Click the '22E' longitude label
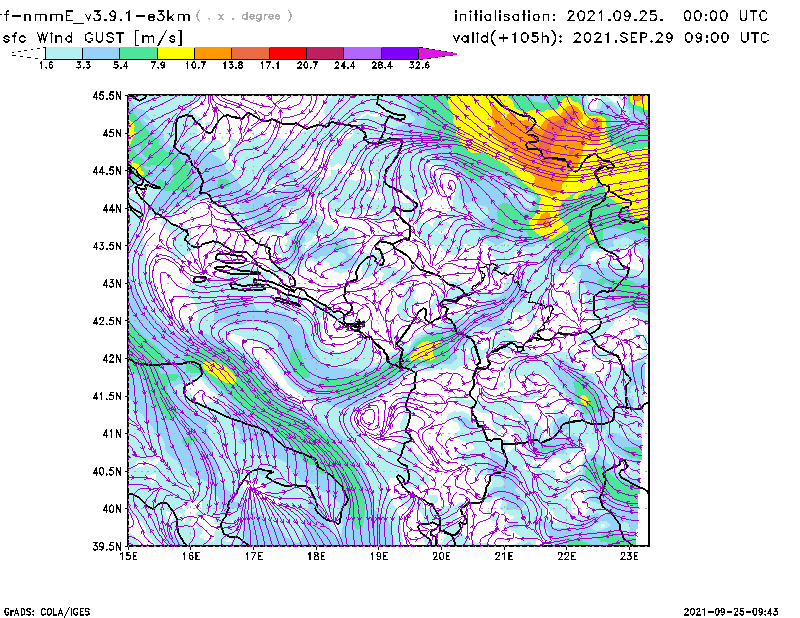This screenshot has width=800, height=618. [566, 556]
